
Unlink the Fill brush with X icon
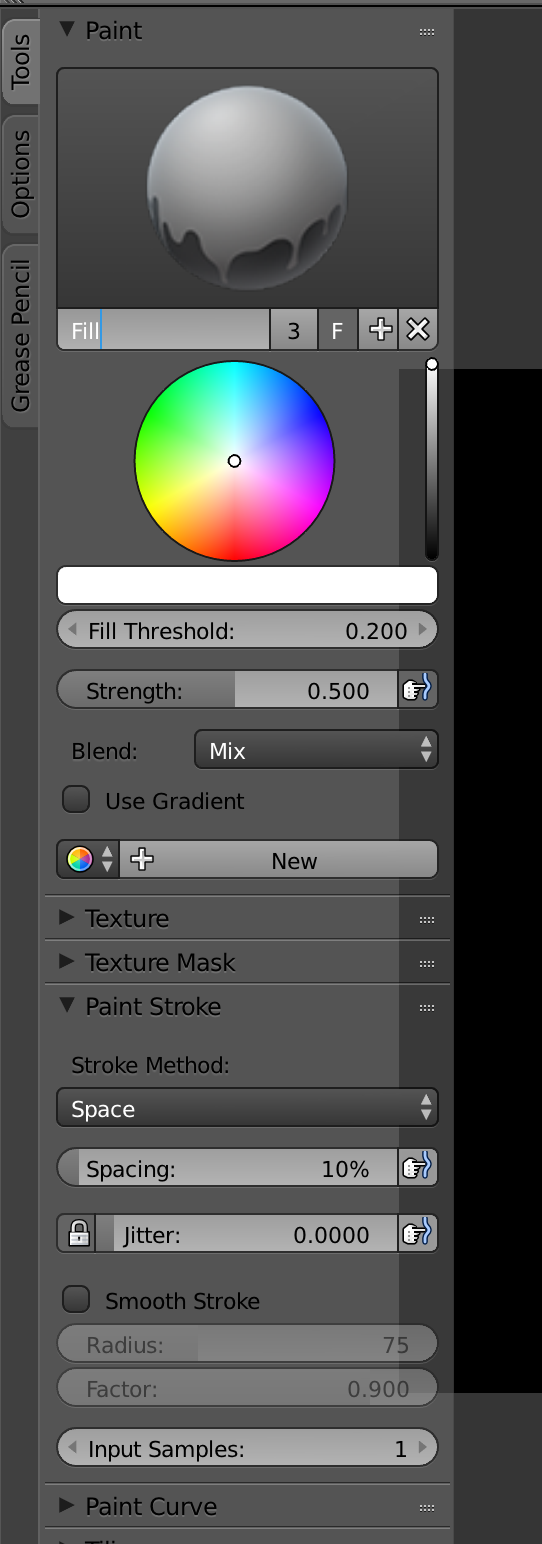(x=418, y=330)
